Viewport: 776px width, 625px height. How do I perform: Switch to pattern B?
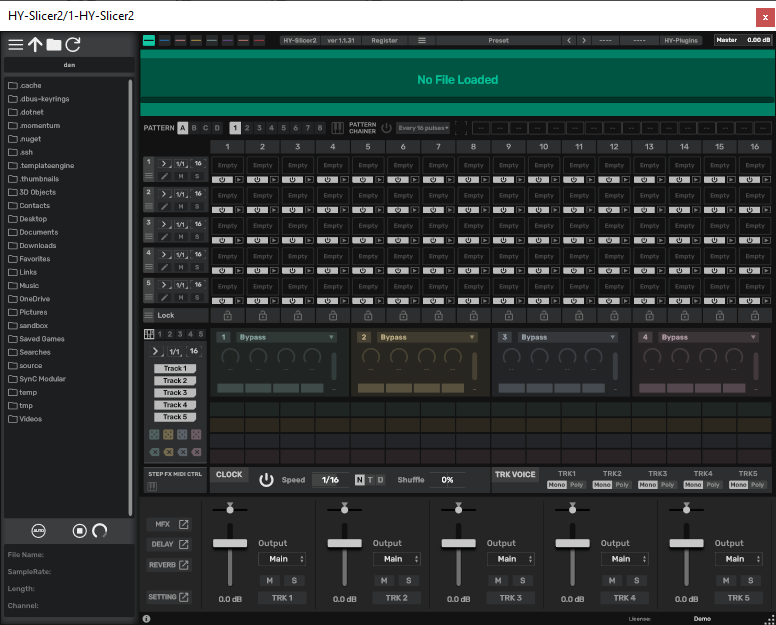click(194, 128)
